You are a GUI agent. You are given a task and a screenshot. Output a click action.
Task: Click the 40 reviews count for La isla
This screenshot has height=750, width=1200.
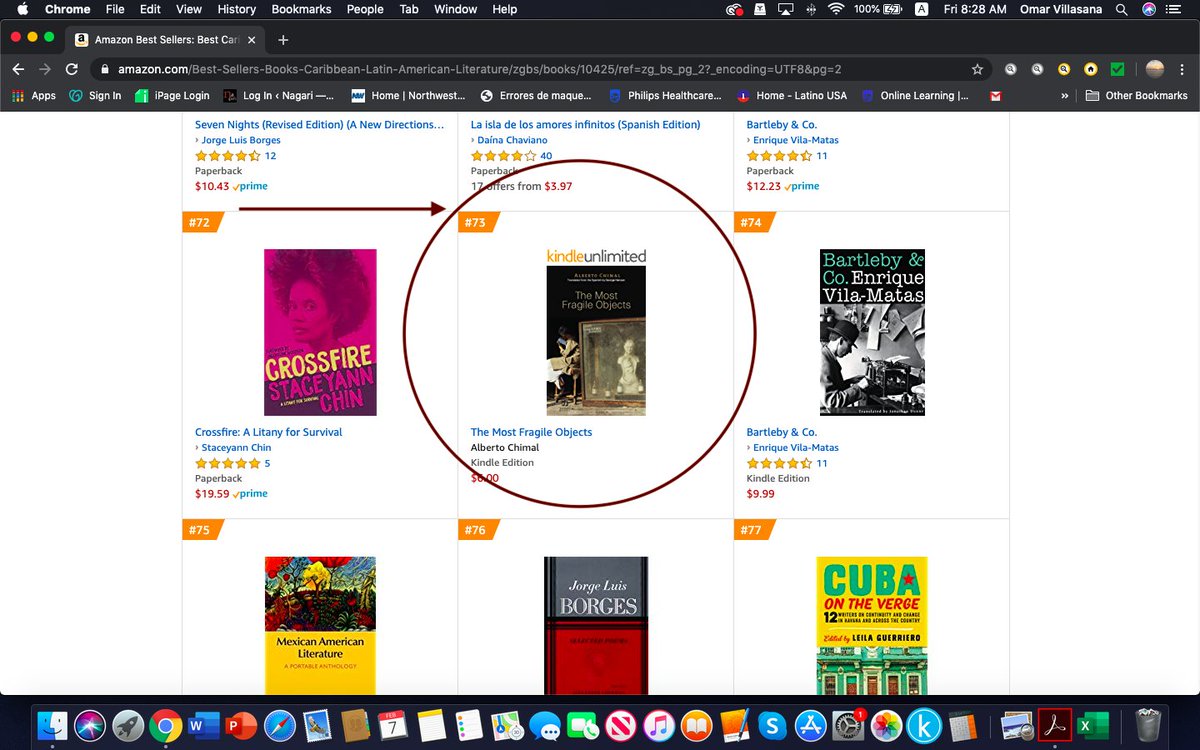pyautogui.click(x=546, y=156)
